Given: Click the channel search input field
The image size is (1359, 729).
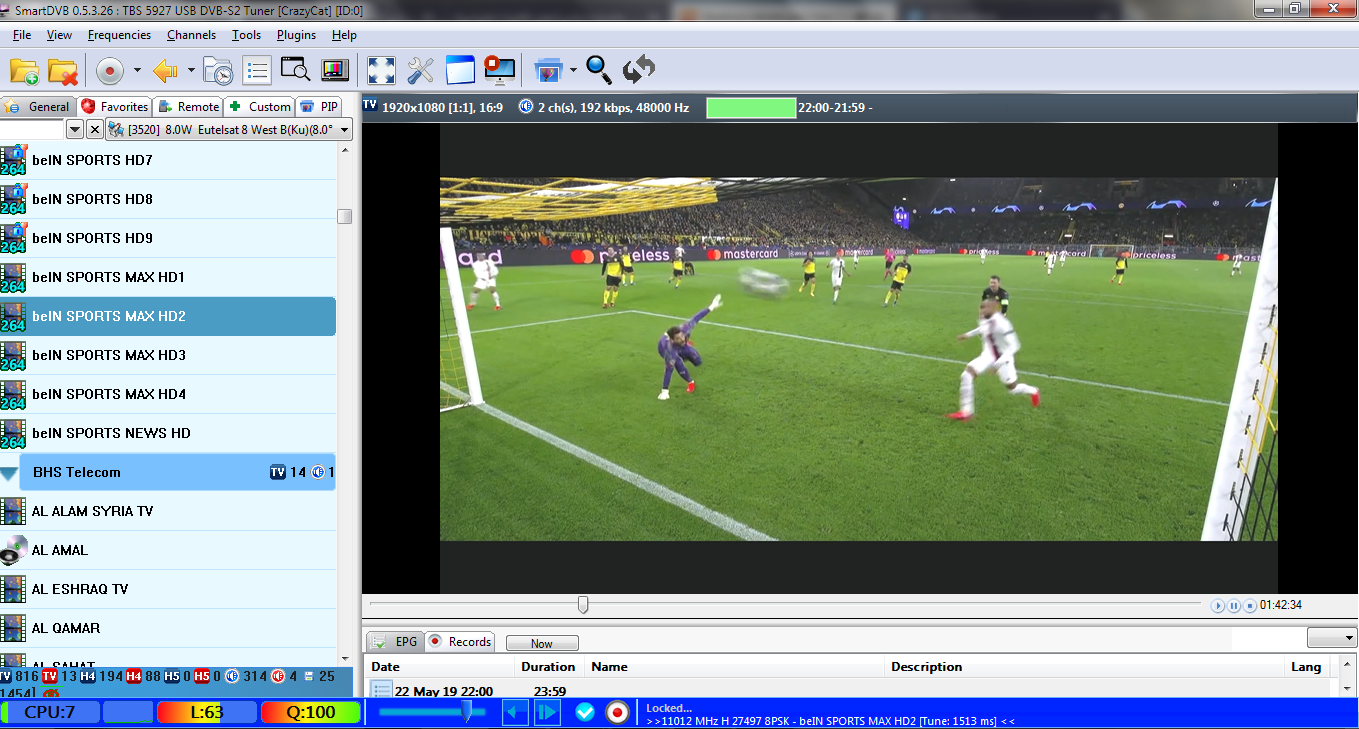Looking at the screenshot, I should [x=32, y=129].
